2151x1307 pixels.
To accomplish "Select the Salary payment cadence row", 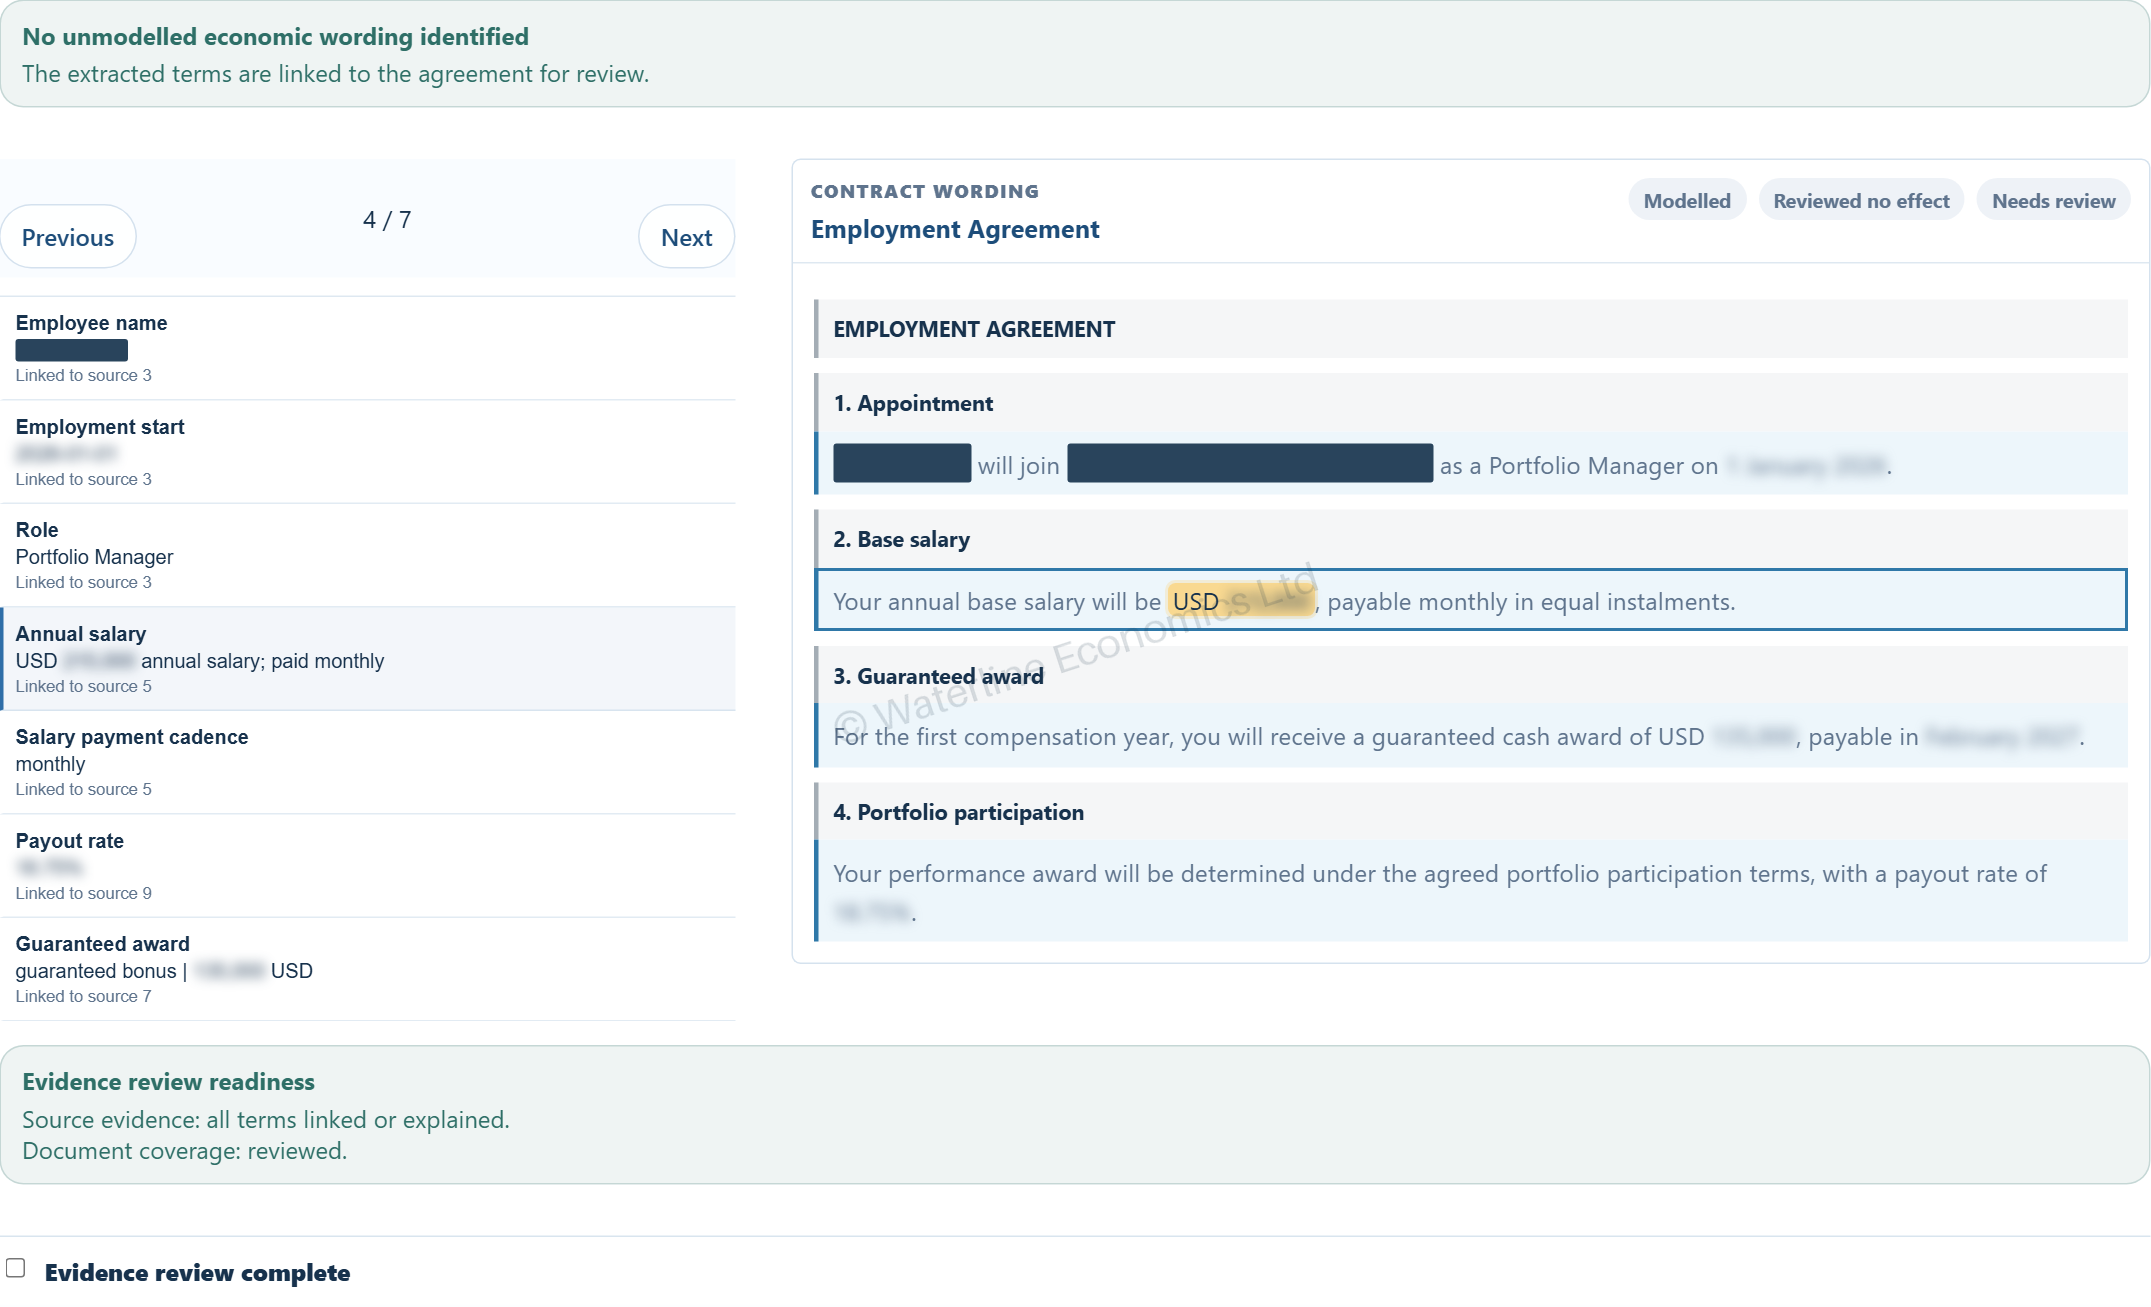I will point(368,762).
